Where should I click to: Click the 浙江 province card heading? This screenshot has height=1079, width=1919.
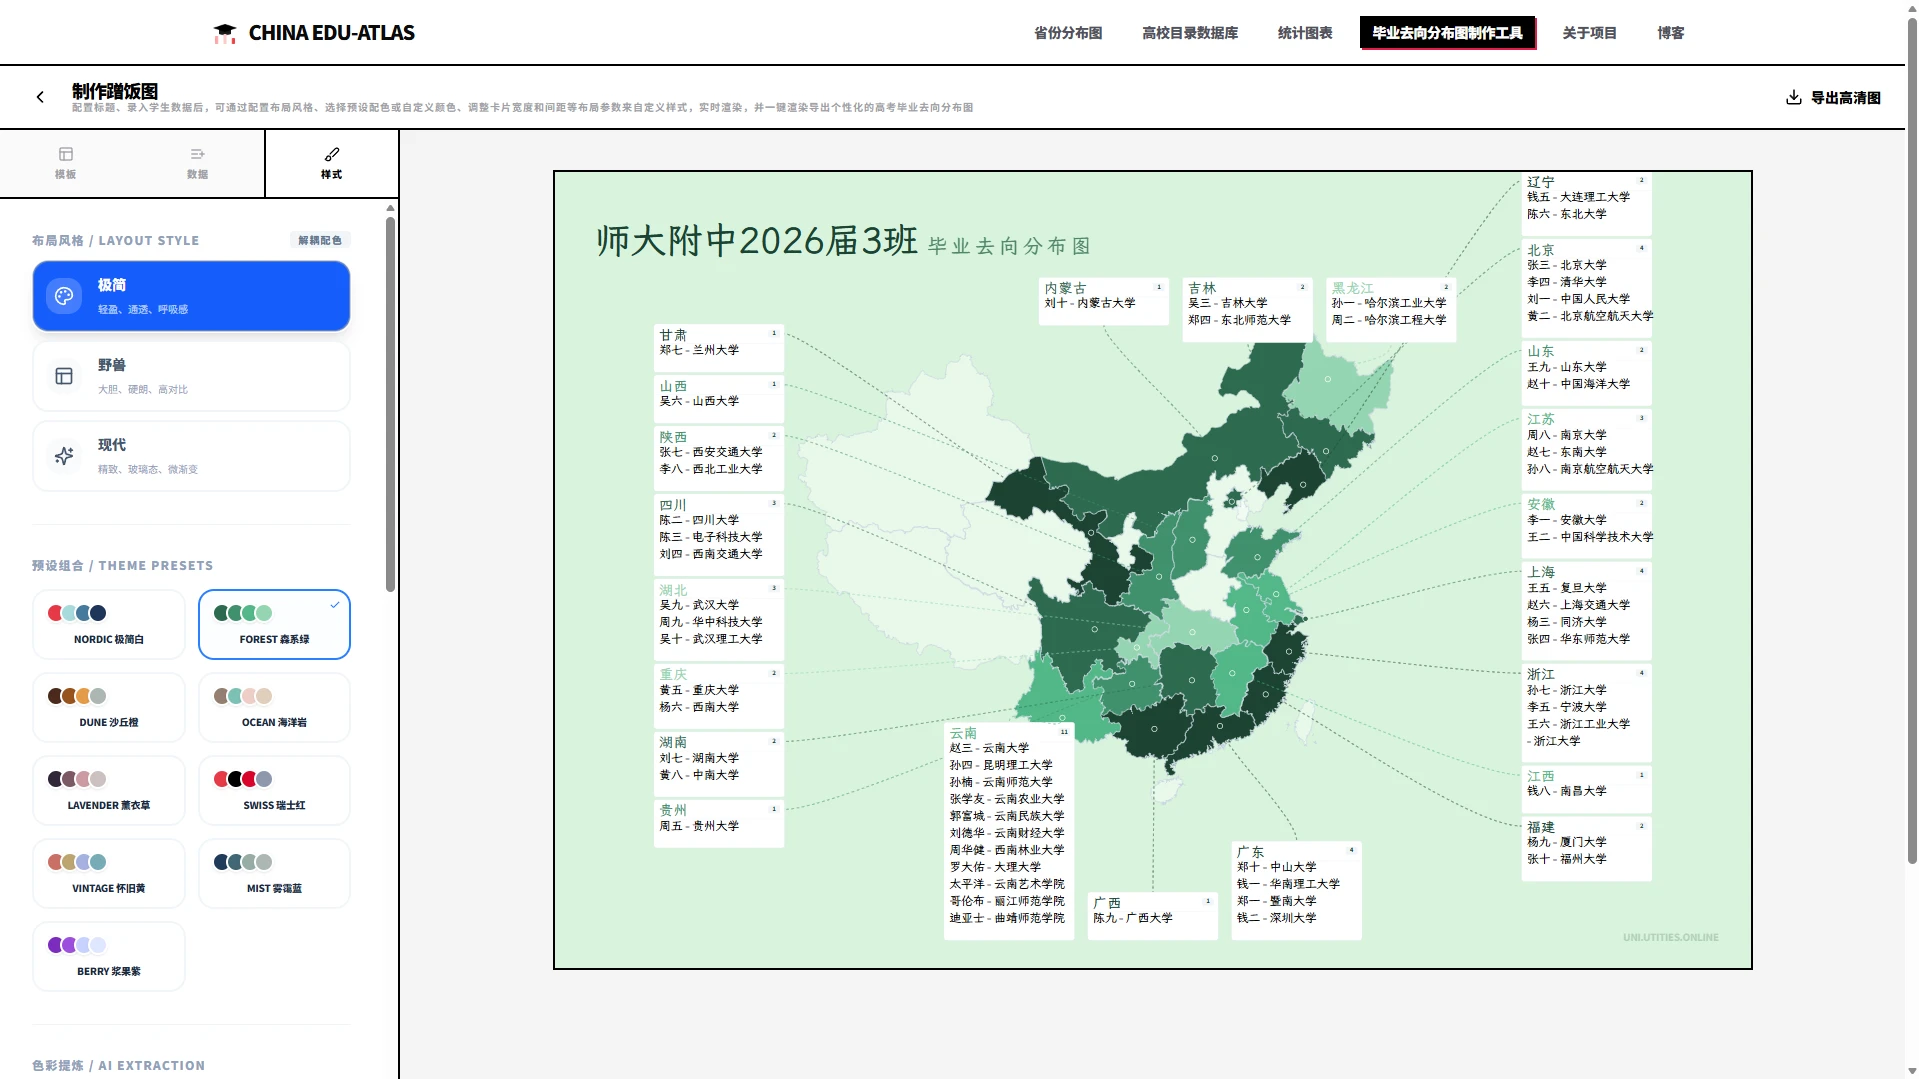1541,674
